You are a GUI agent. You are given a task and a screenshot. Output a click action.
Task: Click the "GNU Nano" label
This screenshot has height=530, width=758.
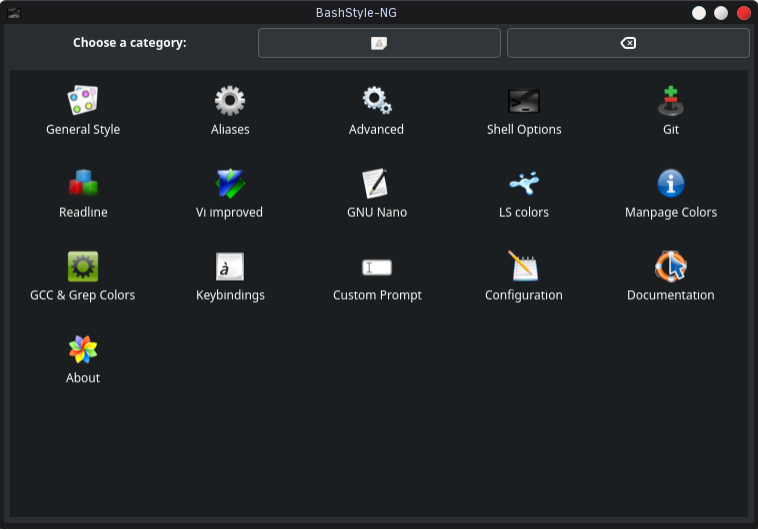pyautogui.click(x=377, y=212)
